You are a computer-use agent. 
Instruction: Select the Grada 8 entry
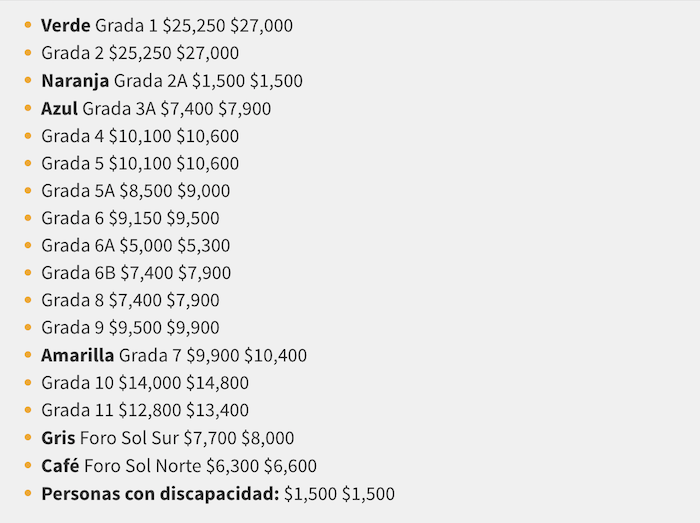(130, 300)
